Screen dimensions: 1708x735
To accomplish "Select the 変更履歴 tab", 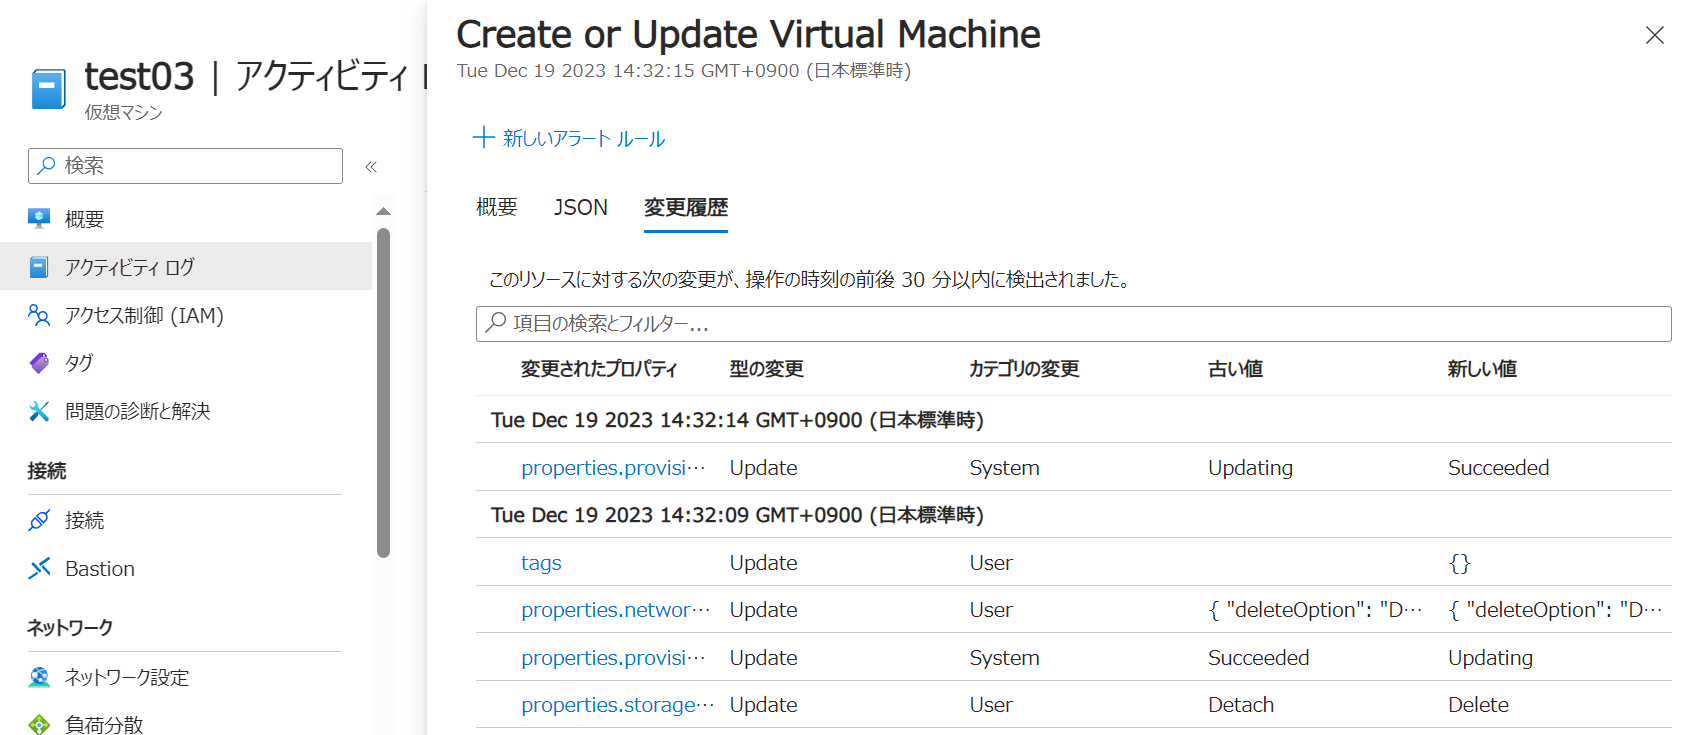I will coord(686,207).
